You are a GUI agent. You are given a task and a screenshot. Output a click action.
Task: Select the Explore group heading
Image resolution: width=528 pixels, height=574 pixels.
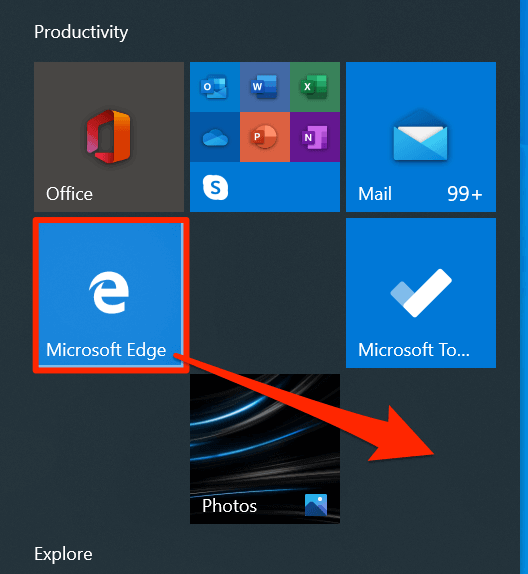click(x=63, y=554)
